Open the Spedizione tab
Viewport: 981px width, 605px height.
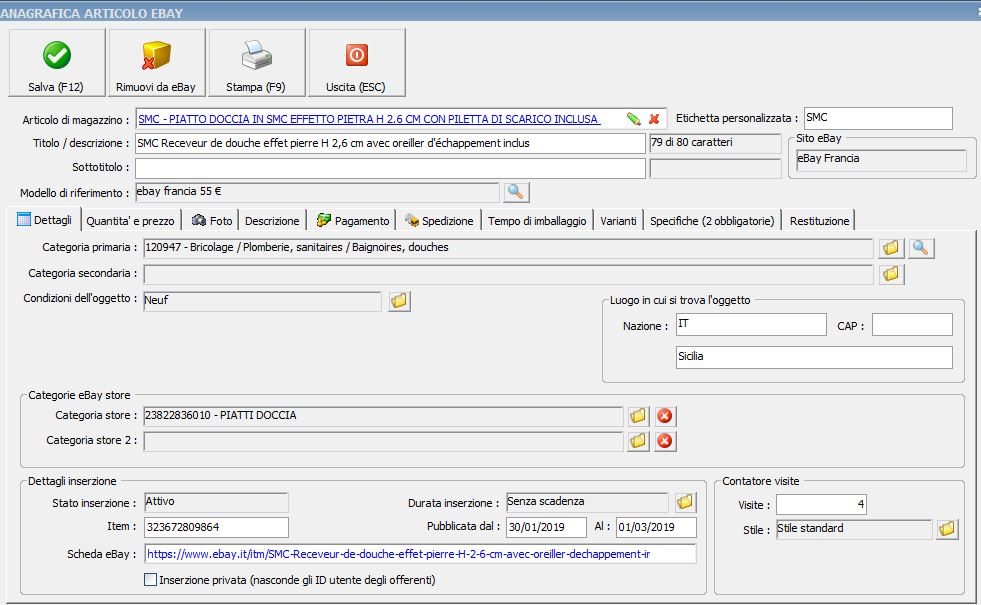click(439, 221)
